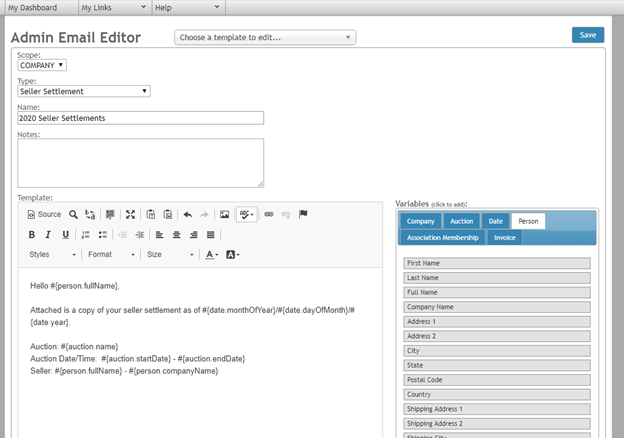This screenshot has height=438, width=624.
Task: Open the Scope dropdown set to COMPANY
Action: (42, 65)
